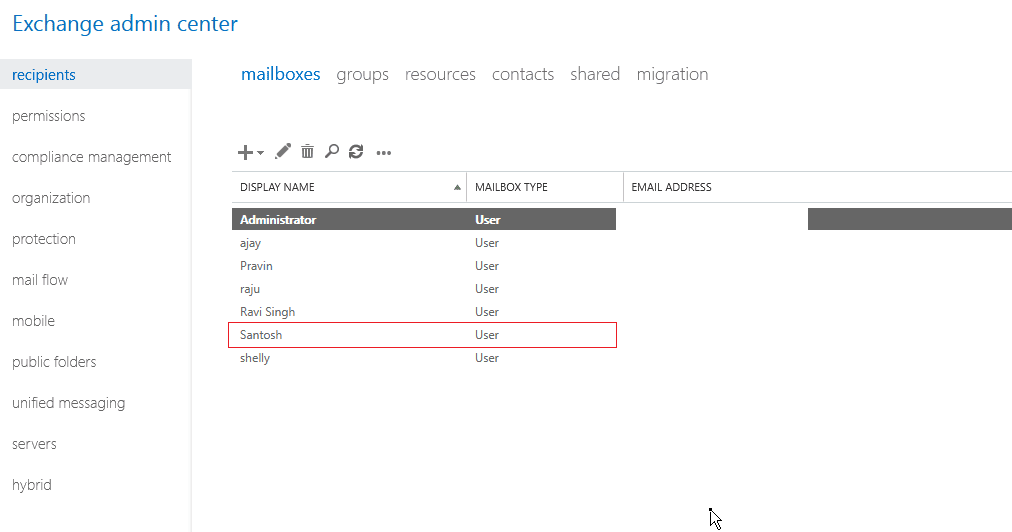Navigate to mail flow
Image resolution: width=1012 pixels, height=532 pixels.
(40, 280)
